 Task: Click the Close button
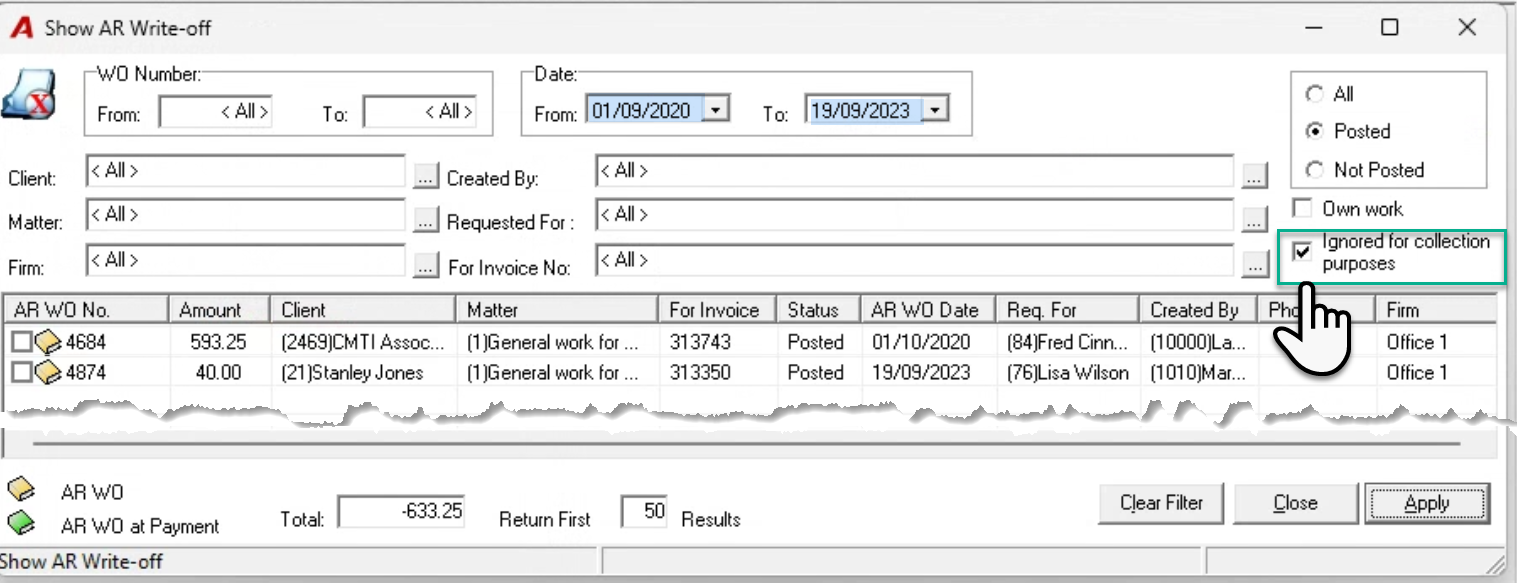click(x=1295, y=503)
